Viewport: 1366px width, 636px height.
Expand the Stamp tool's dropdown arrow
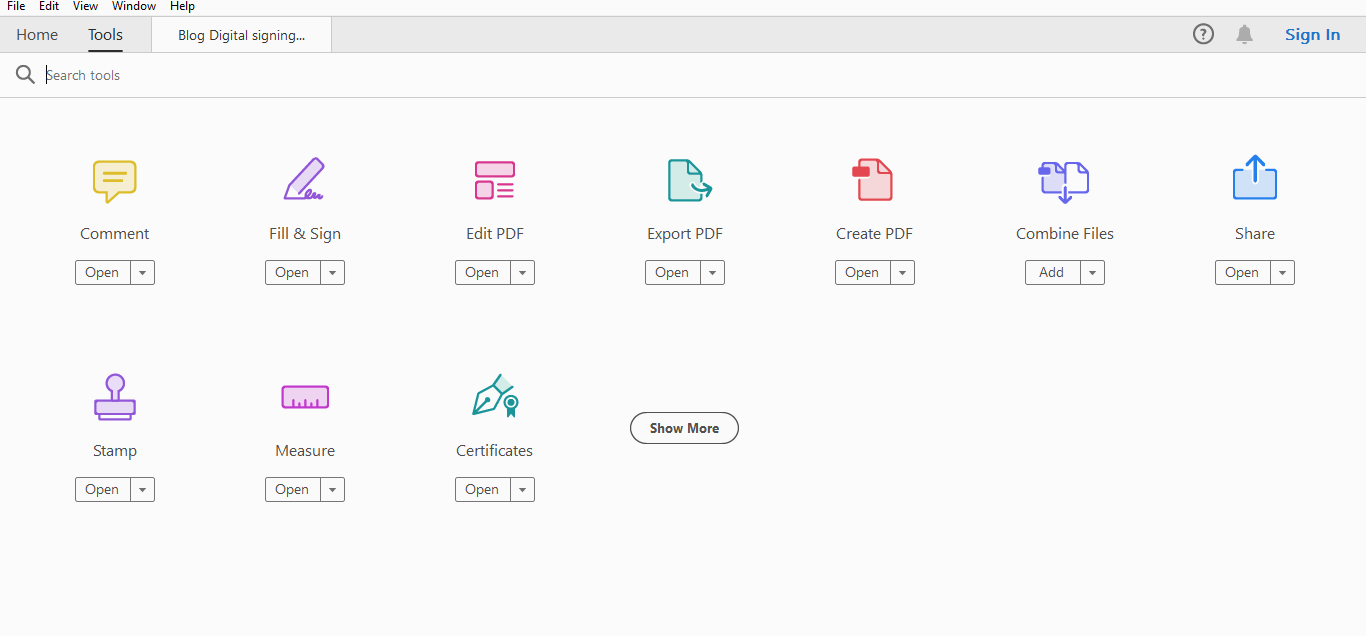point(142,489)
